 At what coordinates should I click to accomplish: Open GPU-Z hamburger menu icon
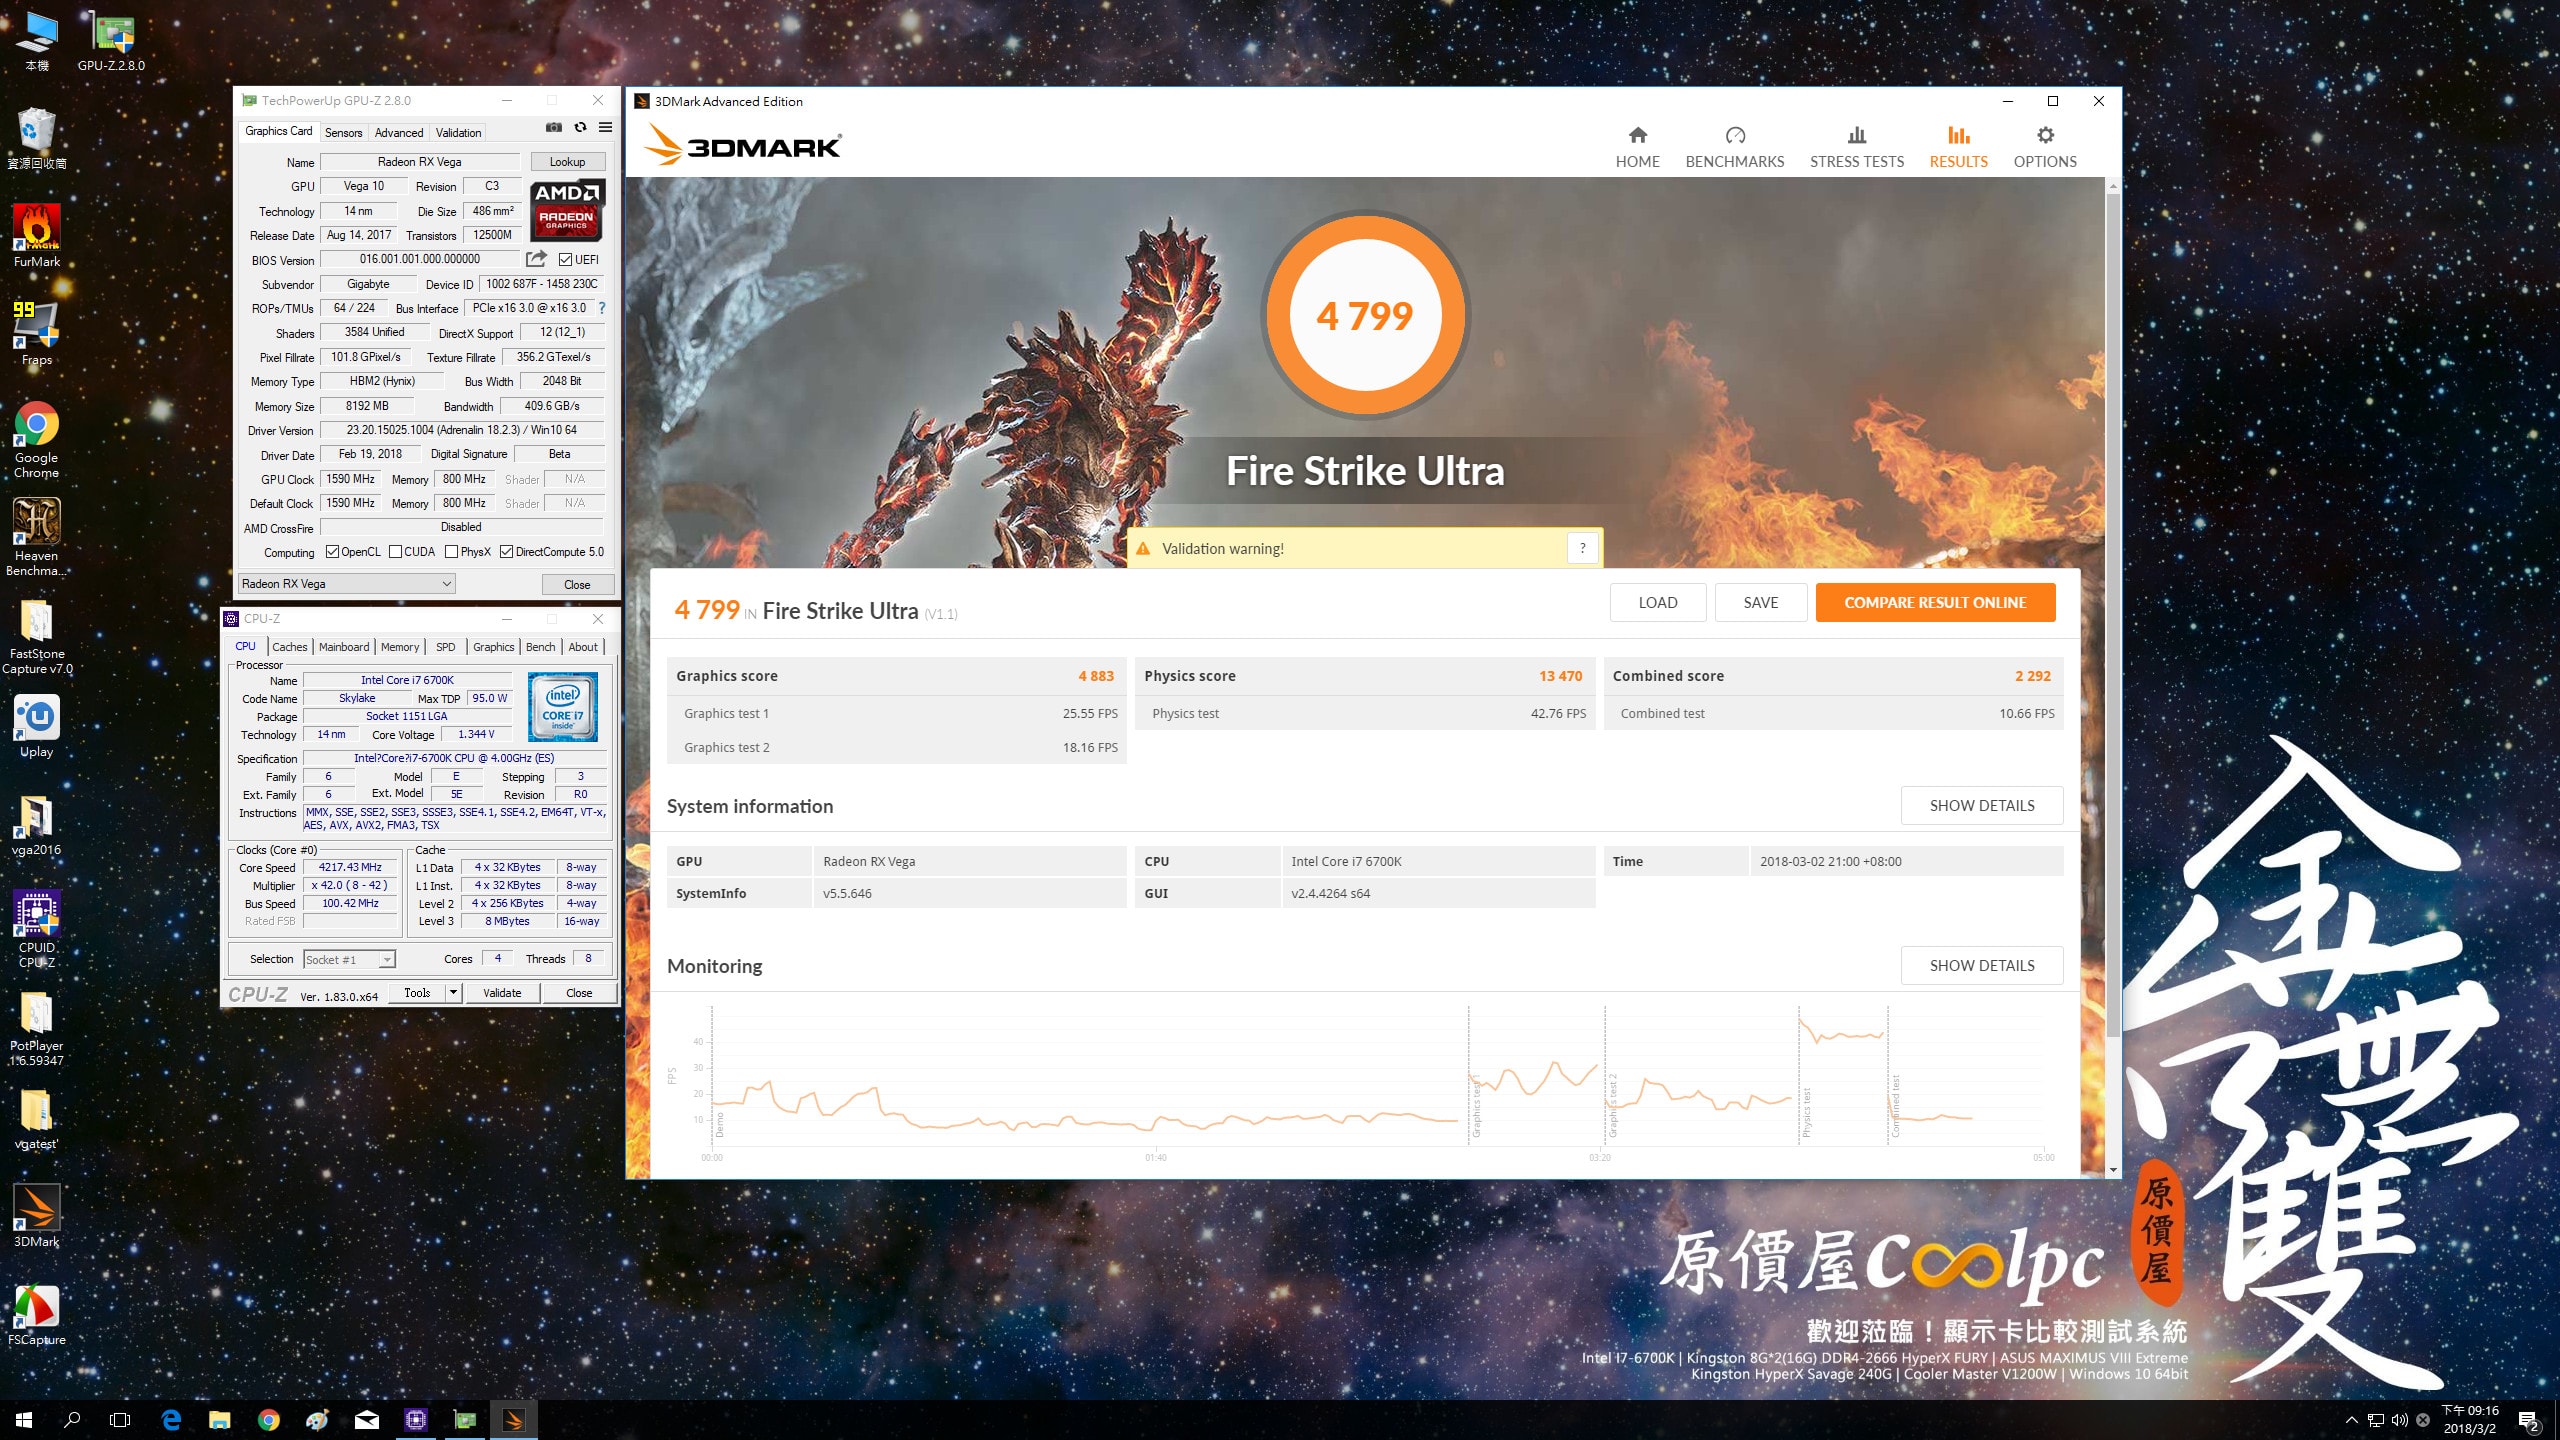605,127
